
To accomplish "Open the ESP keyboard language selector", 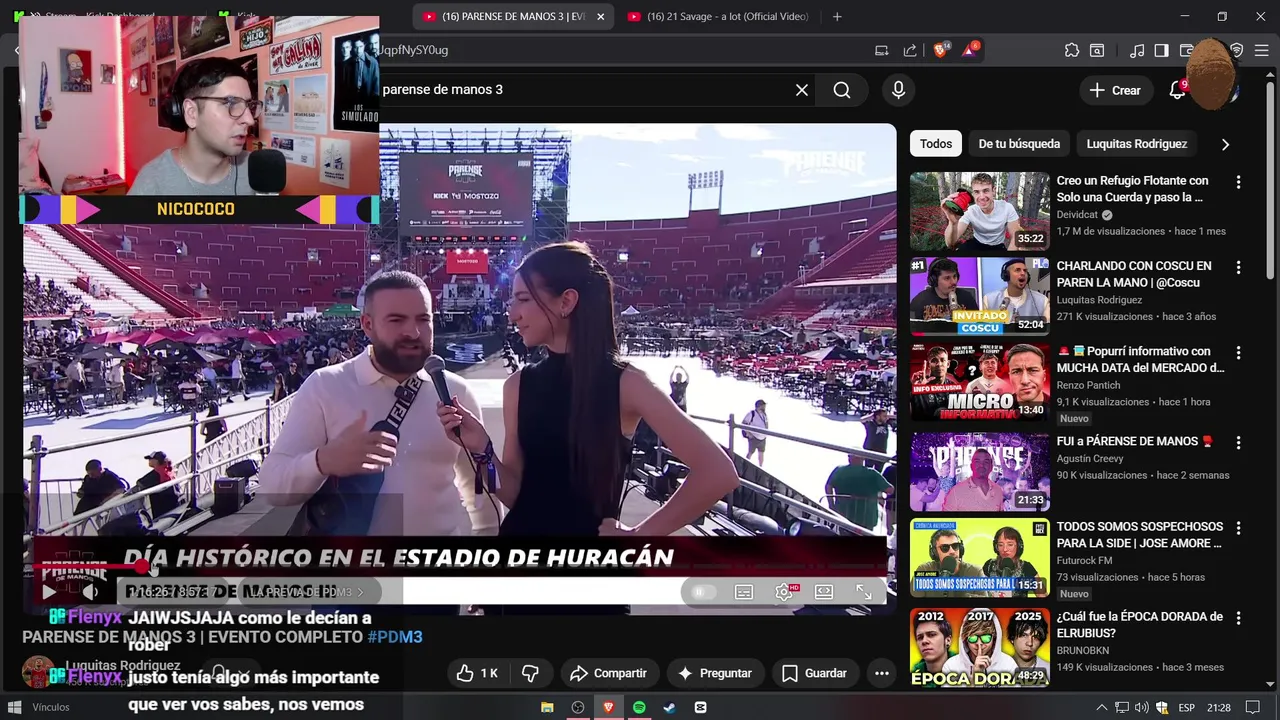I will click(x=1188, y=707).
